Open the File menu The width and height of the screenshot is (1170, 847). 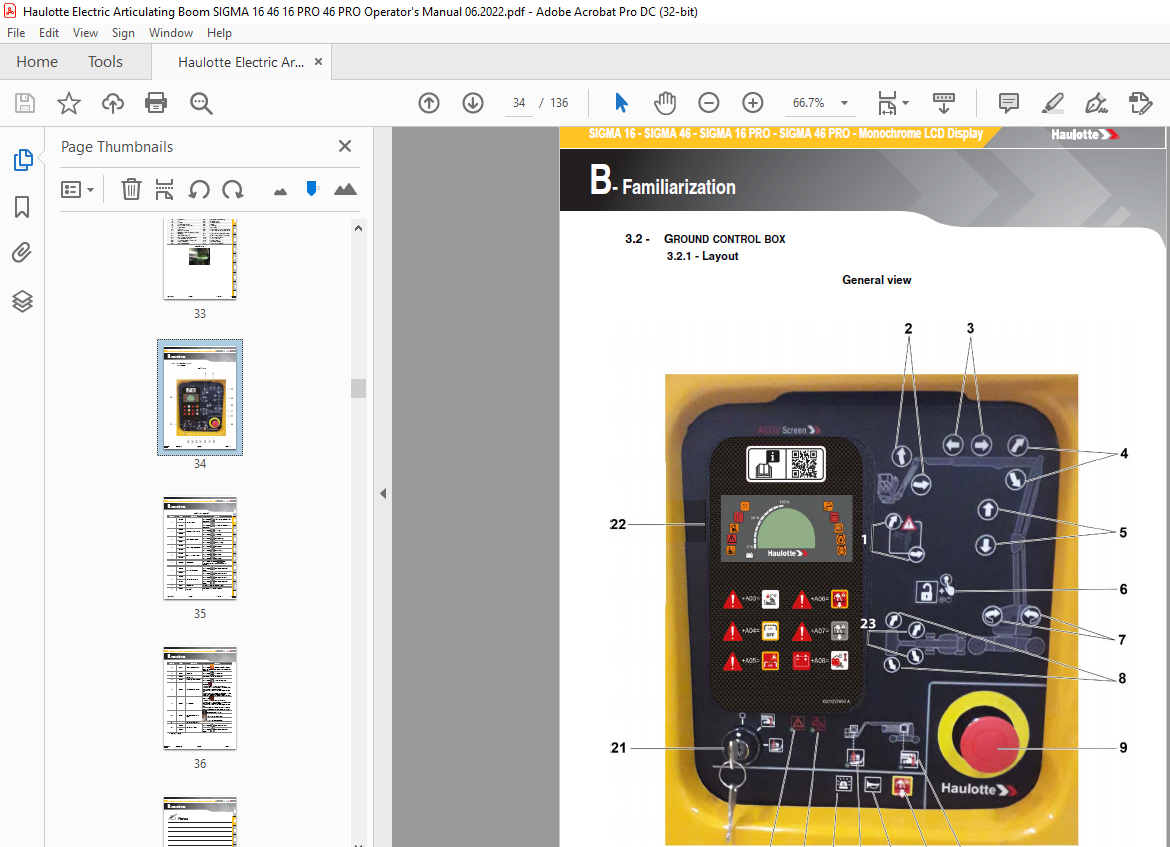(x=16, y=33)
